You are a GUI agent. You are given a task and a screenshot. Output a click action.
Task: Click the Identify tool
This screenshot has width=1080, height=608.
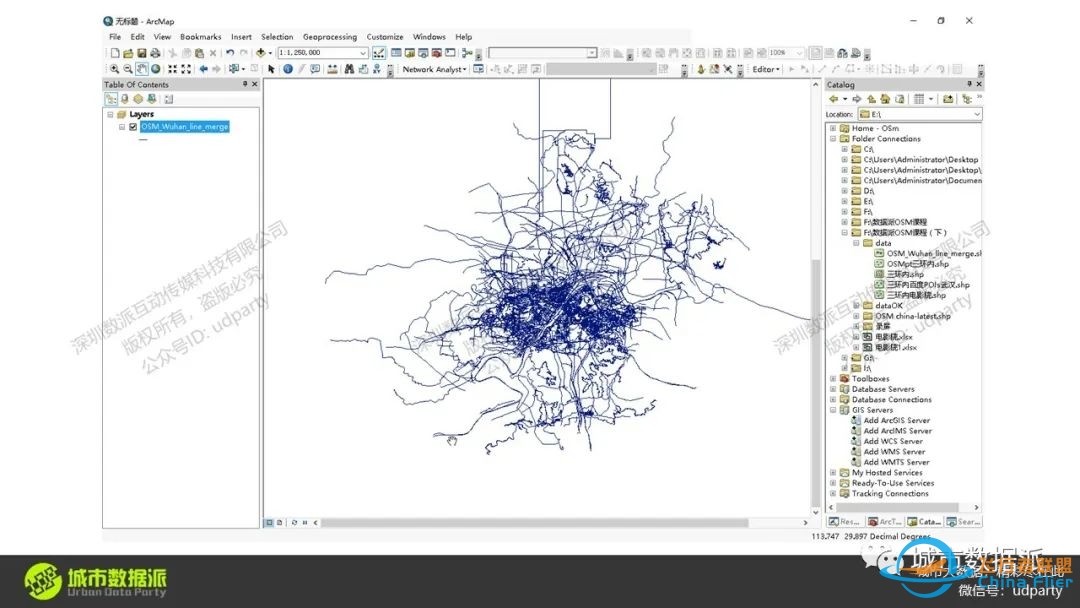point(288,68)
